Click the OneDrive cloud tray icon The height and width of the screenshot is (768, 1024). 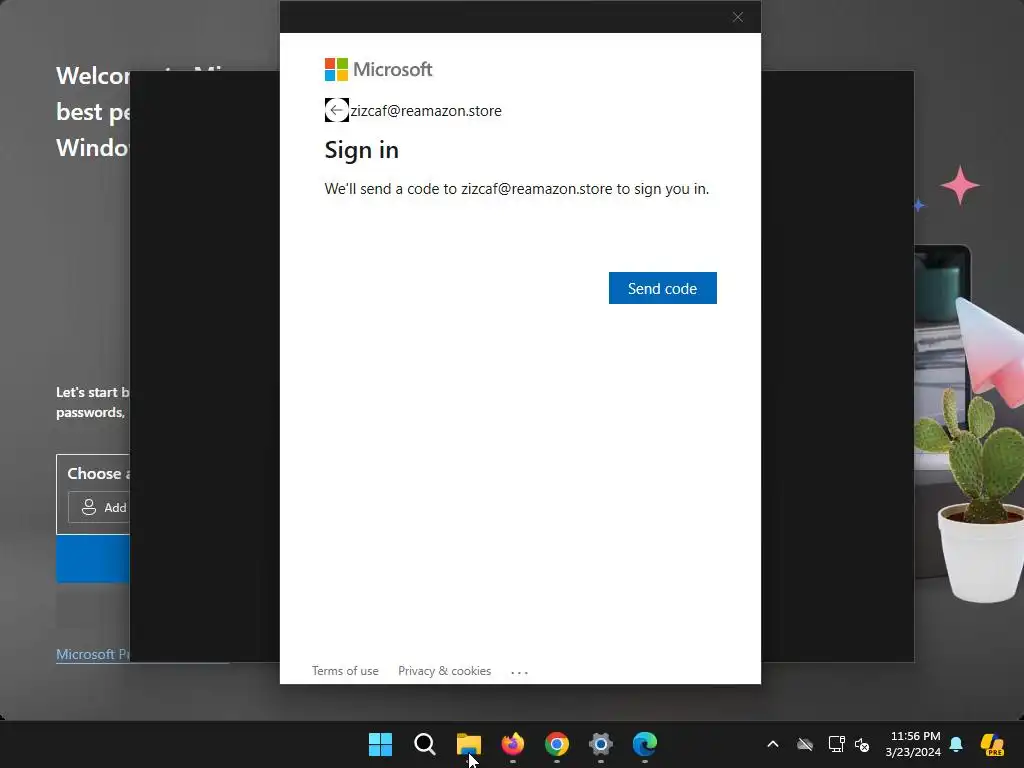[x=805, y=744]
